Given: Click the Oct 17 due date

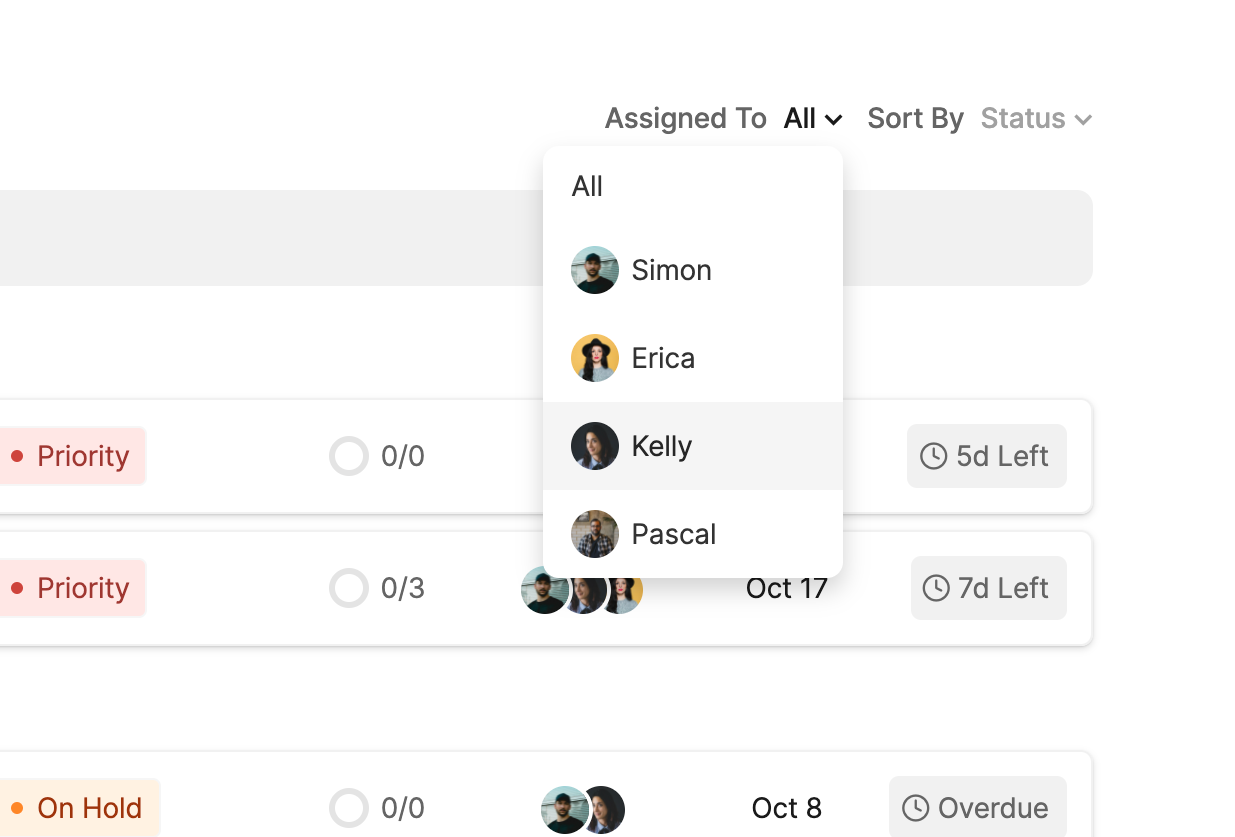Looking at the screenshot, I should [x=786, y=588].
